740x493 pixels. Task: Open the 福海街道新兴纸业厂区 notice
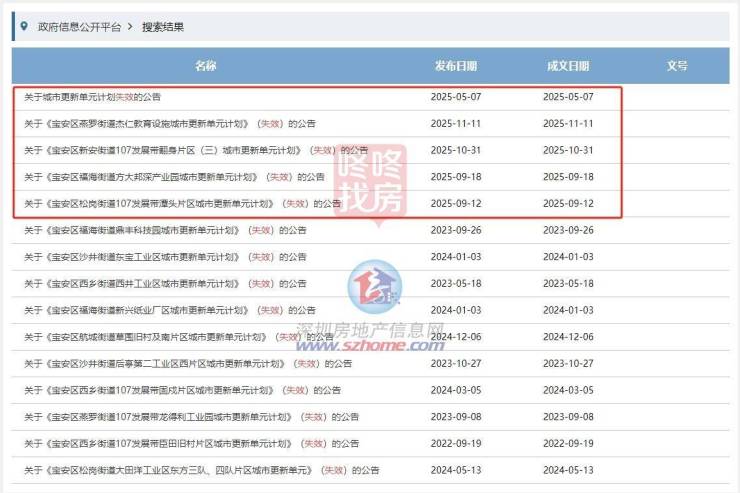tap(170, 310)
